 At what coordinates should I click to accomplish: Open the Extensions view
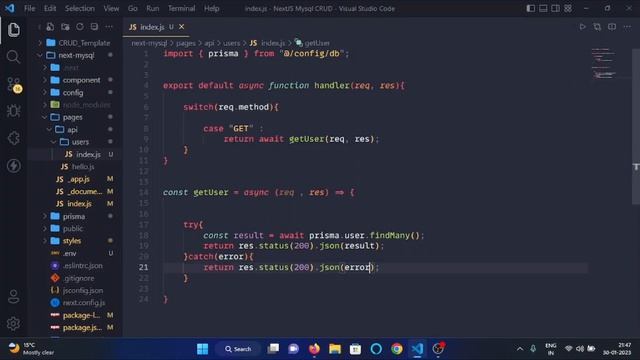tap(13, 138)
